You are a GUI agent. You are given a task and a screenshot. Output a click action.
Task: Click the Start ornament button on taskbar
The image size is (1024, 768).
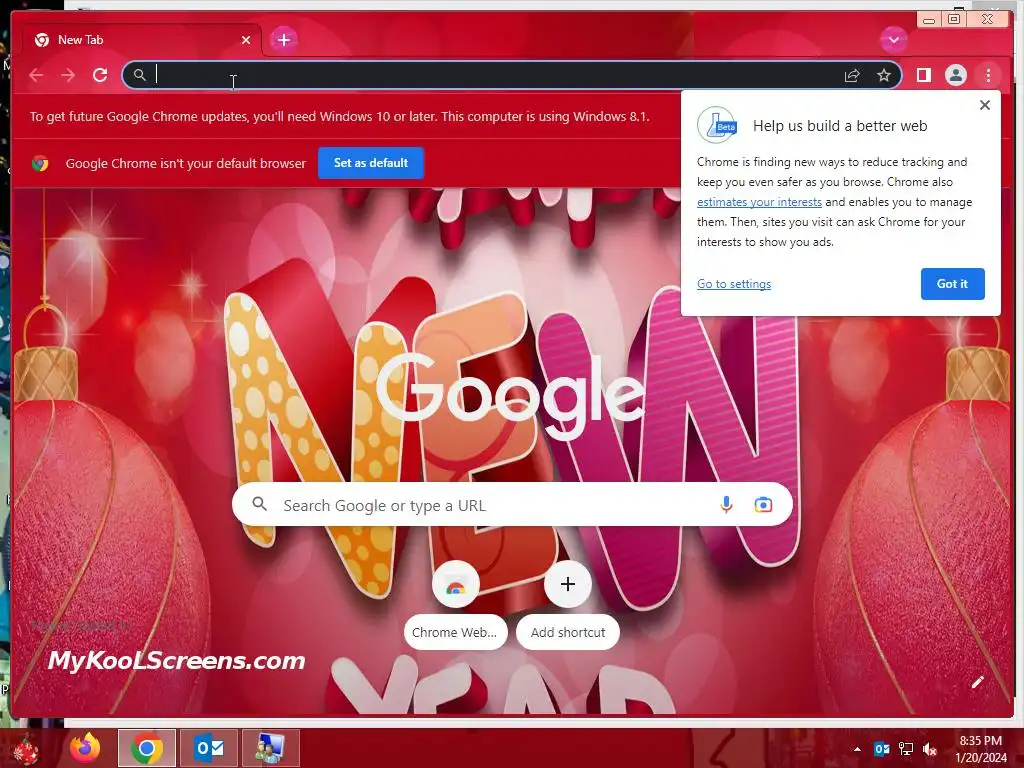(25, 749)
